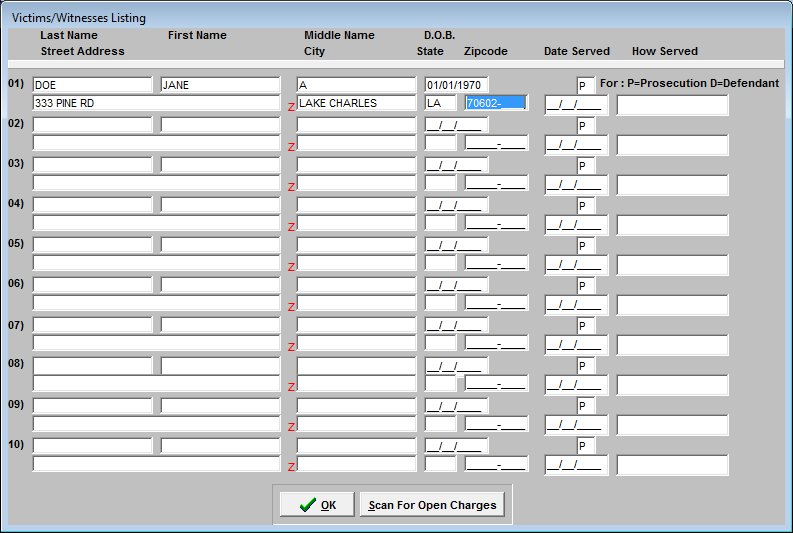Click the red Z icon in row 10
The image size is (793, 533).
click(x=291, y=467)
